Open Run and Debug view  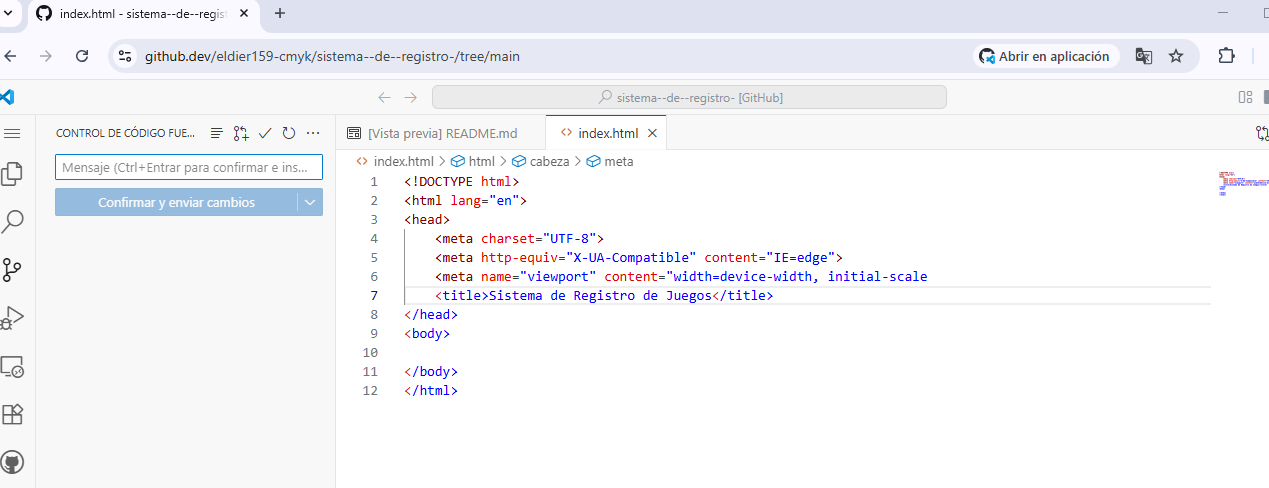13,318
